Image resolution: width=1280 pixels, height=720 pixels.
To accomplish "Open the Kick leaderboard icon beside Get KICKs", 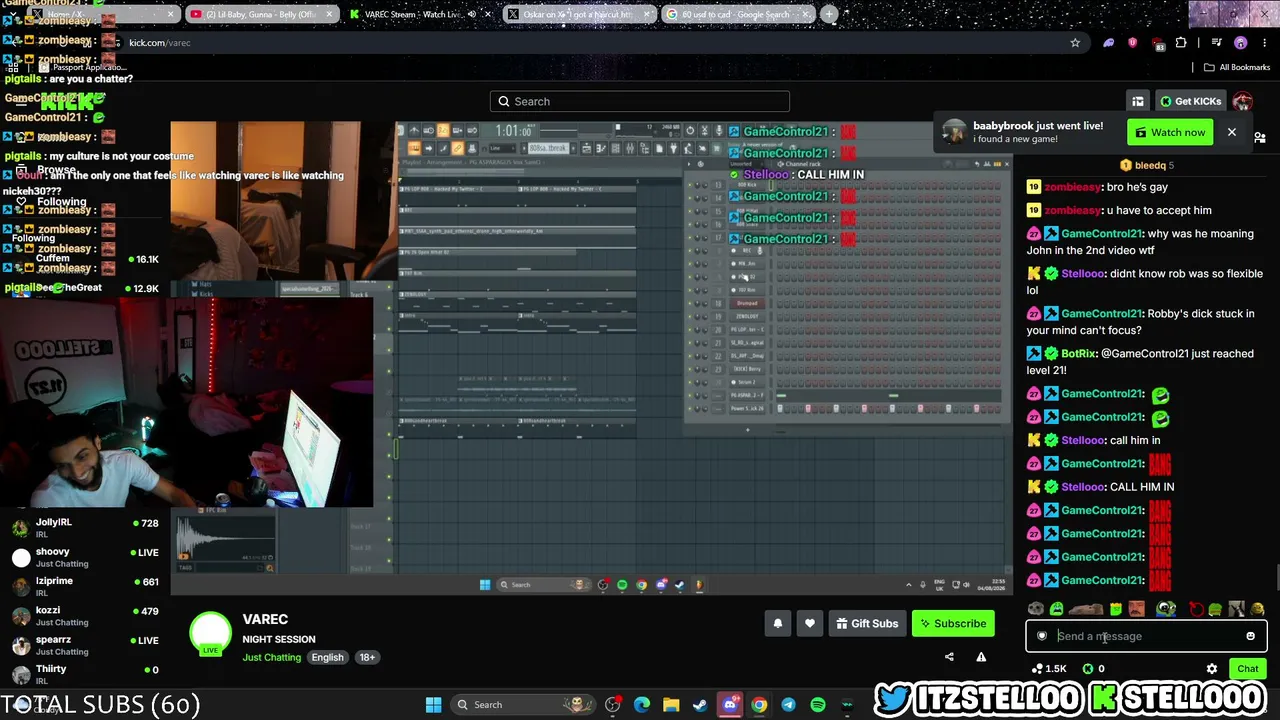I will tap(1138, 101).
